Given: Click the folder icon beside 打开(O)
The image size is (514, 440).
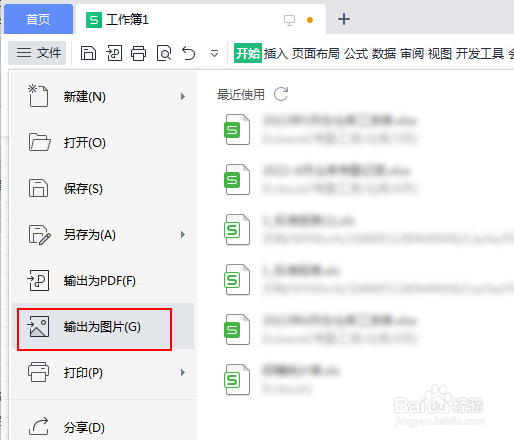Looking at the screenshot, I should point(39,142).
